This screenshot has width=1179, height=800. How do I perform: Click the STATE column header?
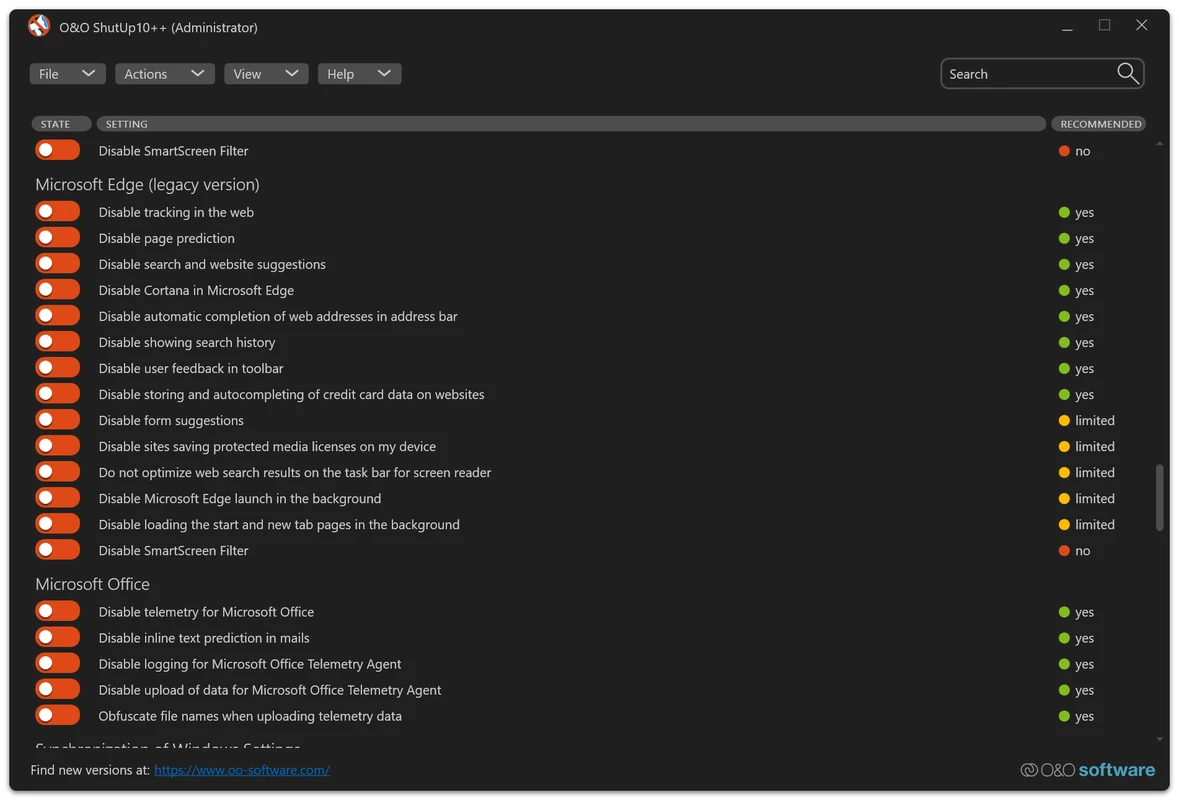pyautogui.click(x=61, y=124)
